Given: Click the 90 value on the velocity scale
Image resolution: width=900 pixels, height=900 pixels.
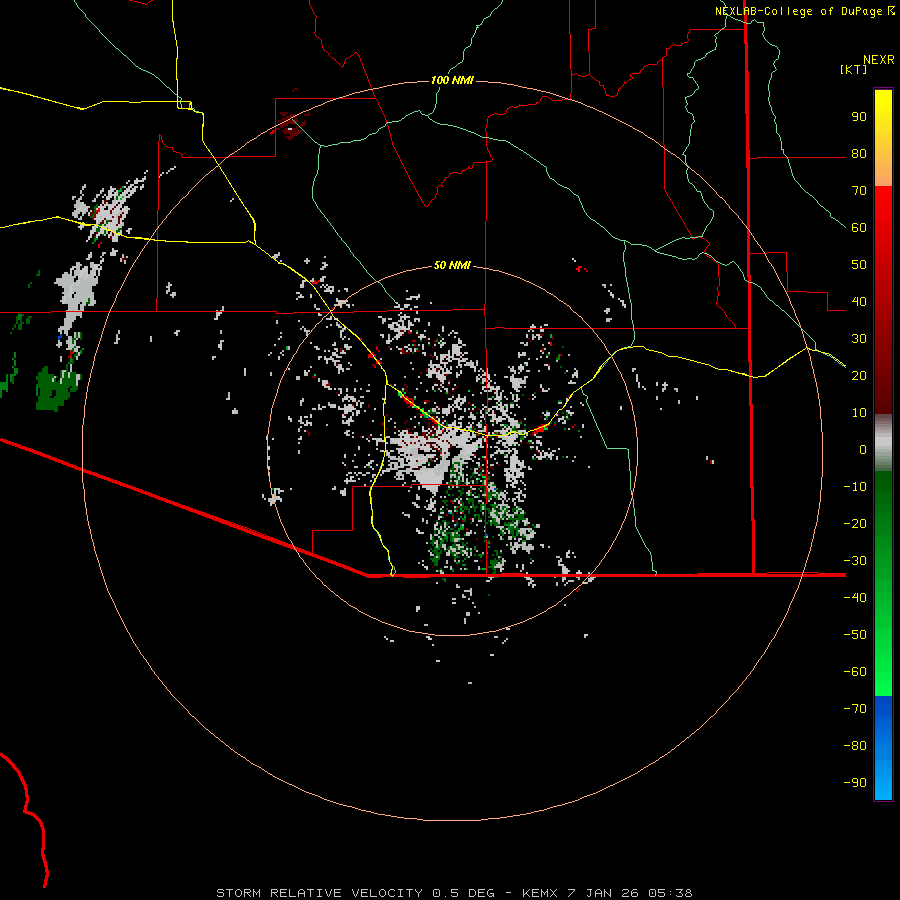Looking at the screenshot, I should (859, 117).
